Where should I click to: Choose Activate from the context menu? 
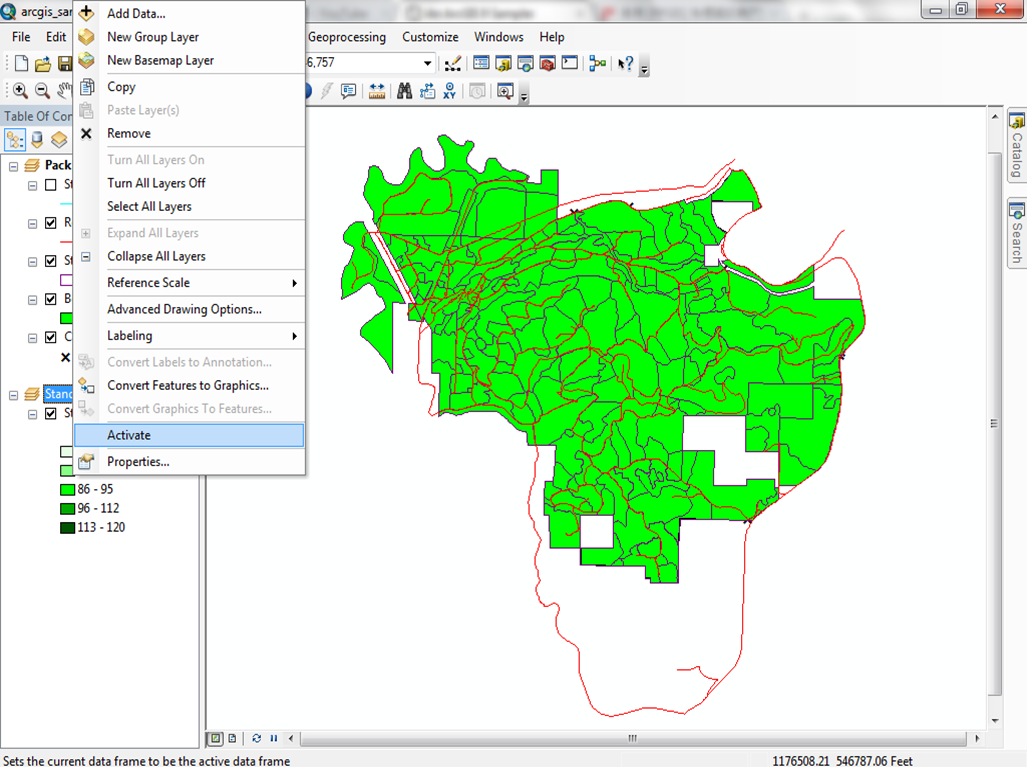188,435
